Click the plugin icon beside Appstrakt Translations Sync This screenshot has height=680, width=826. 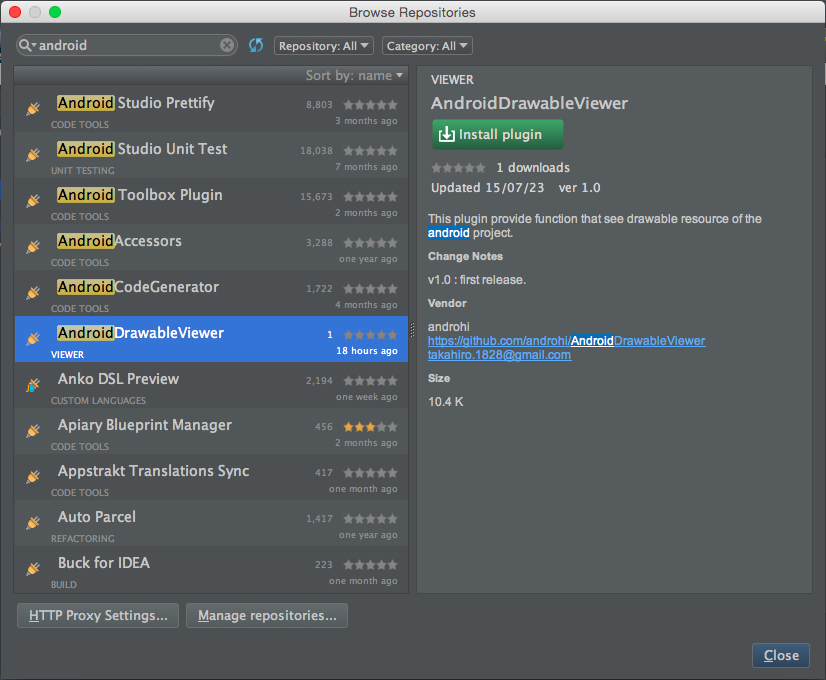33,476
